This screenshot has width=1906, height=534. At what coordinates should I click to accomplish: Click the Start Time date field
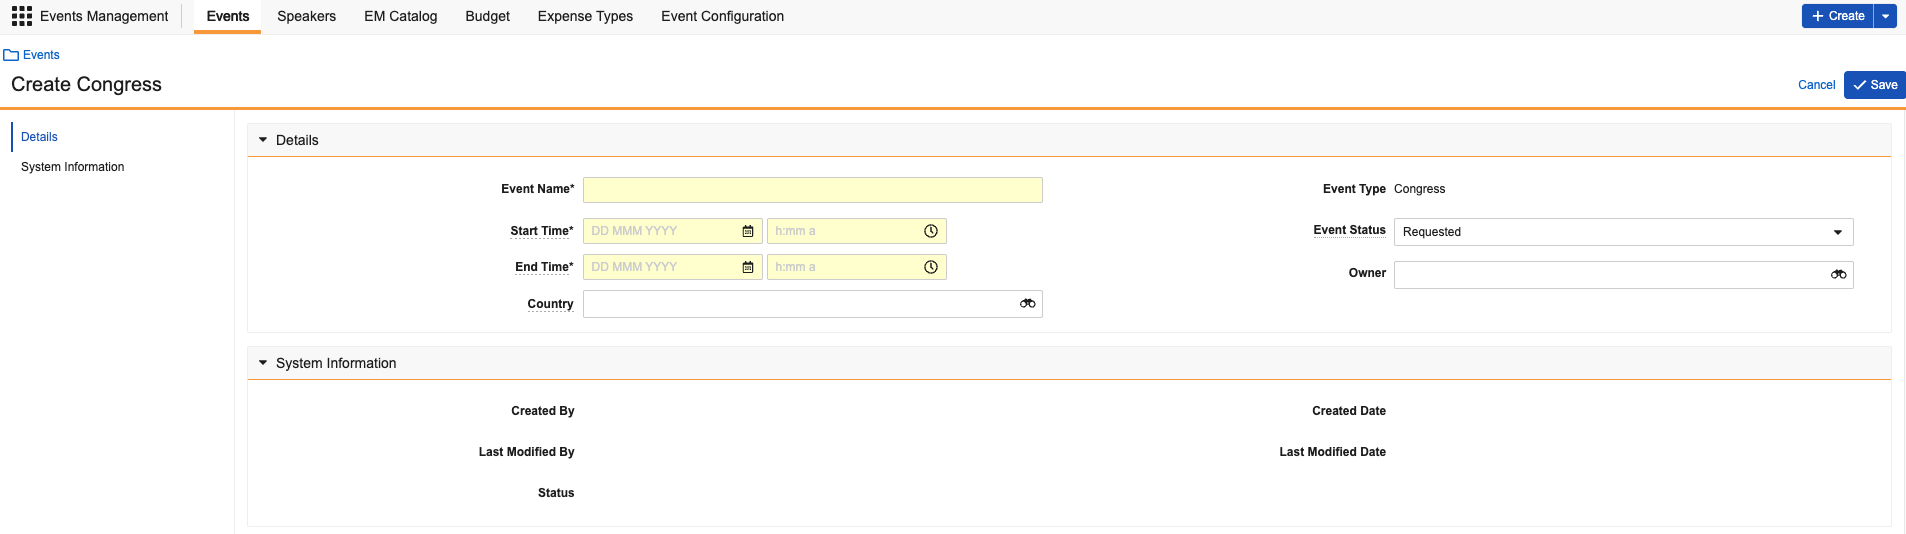pyautogui.click(x=660, y=231)
